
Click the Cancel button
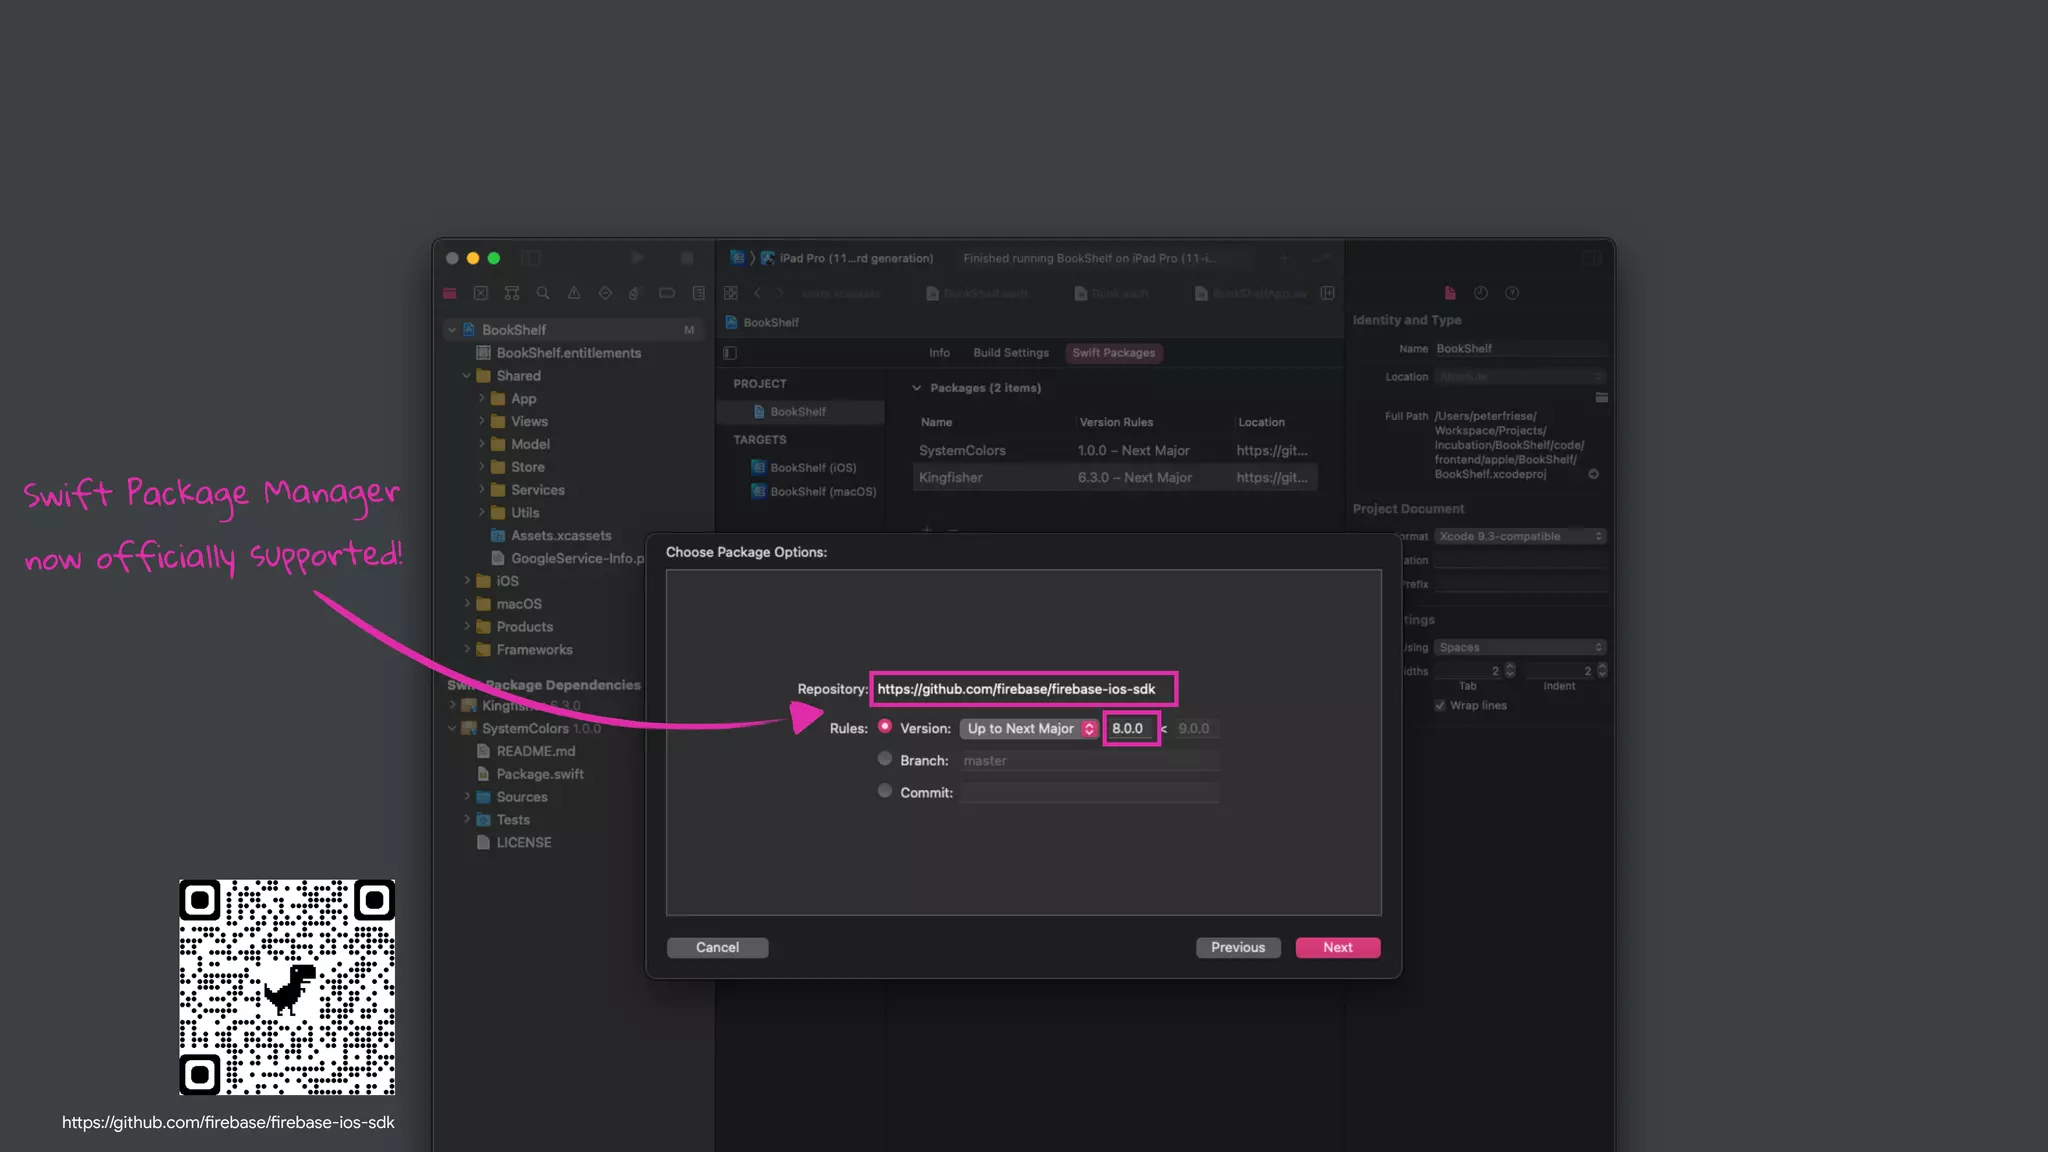pyautogui.click(x=717, y=947)
